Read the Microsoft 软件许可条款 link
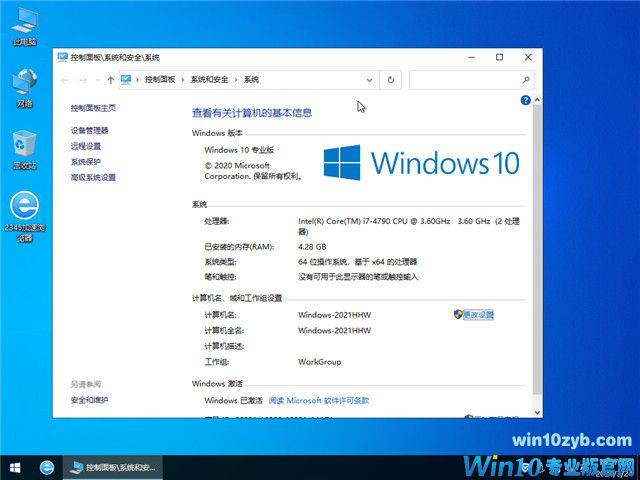The width and height of the screenshot is (640, 480). click(319, 400)
